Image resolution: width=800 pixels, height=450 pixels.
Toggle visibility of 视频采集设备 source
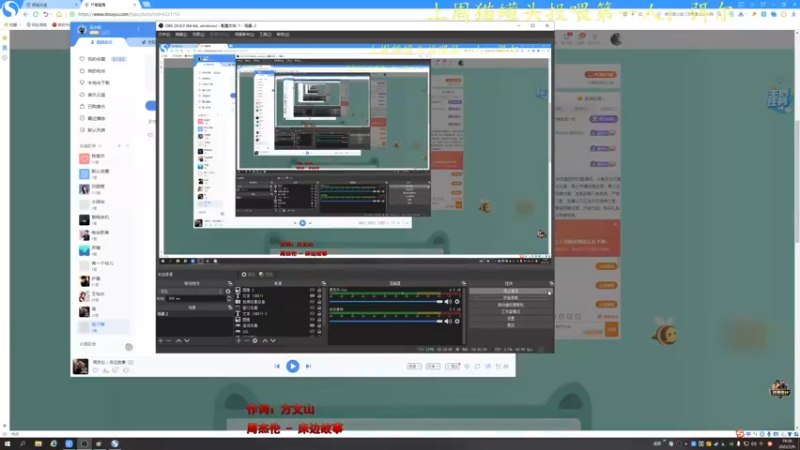[312, 302]
